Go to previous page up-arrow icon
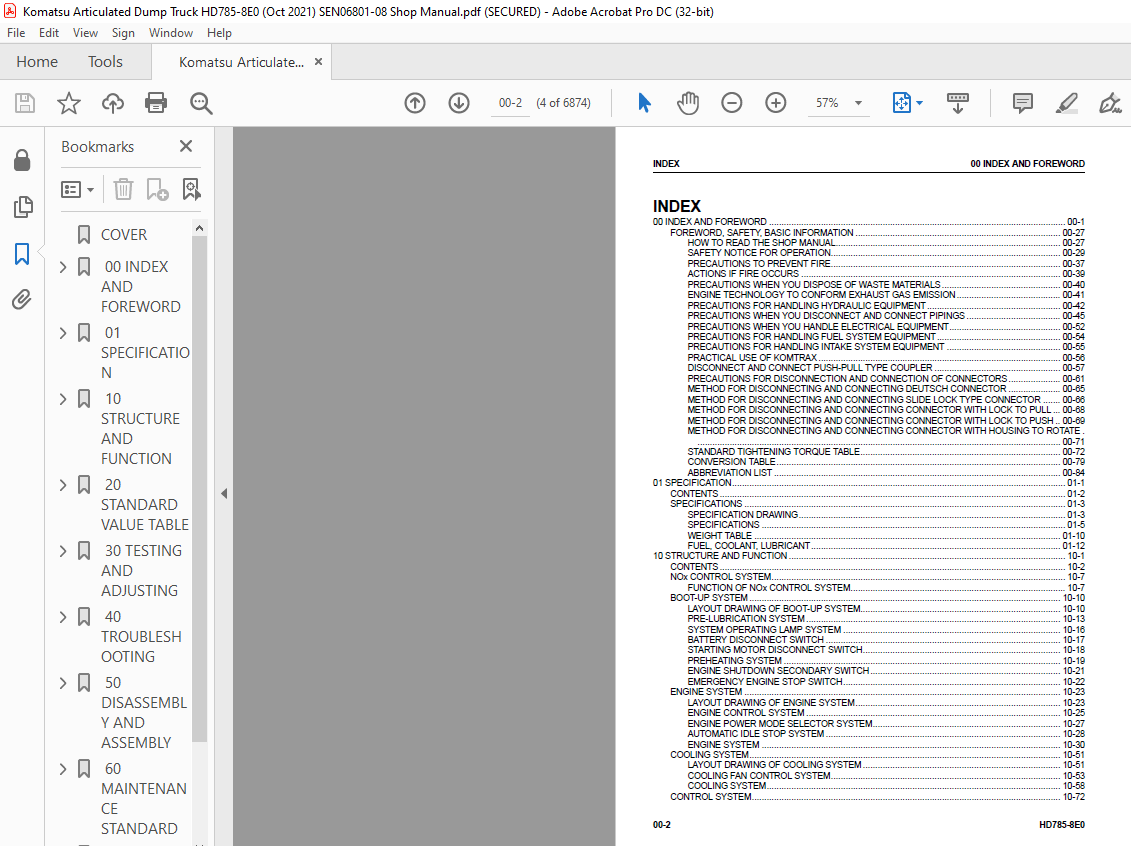 [415, 103]
